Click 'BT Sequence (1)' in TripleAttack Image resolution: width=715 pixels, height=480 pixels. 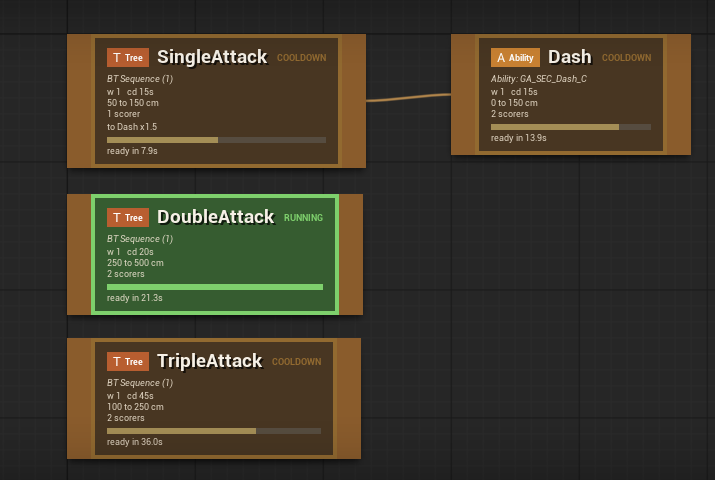(x=140, y=383)
